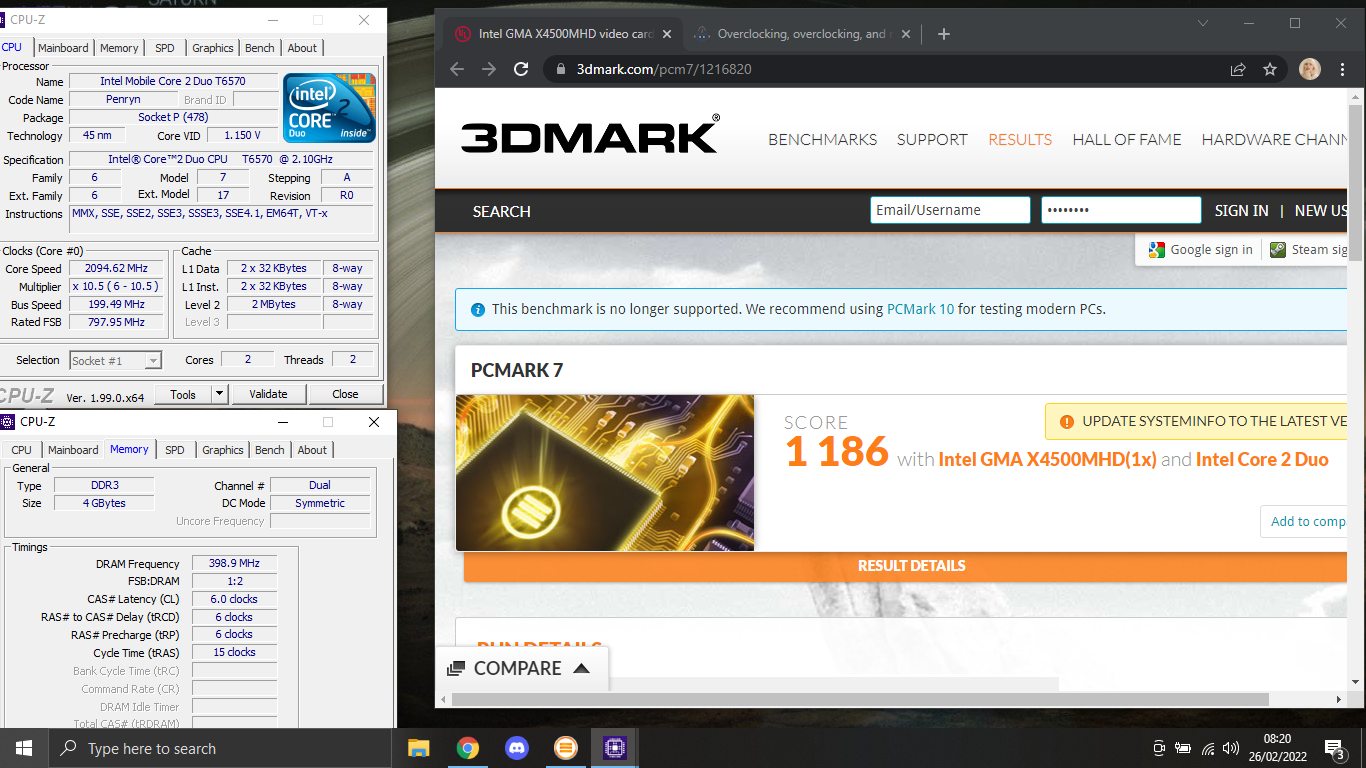The image size is (1366, 768).
Task: Close the Overclocking tab
Action: coord(906,34)
